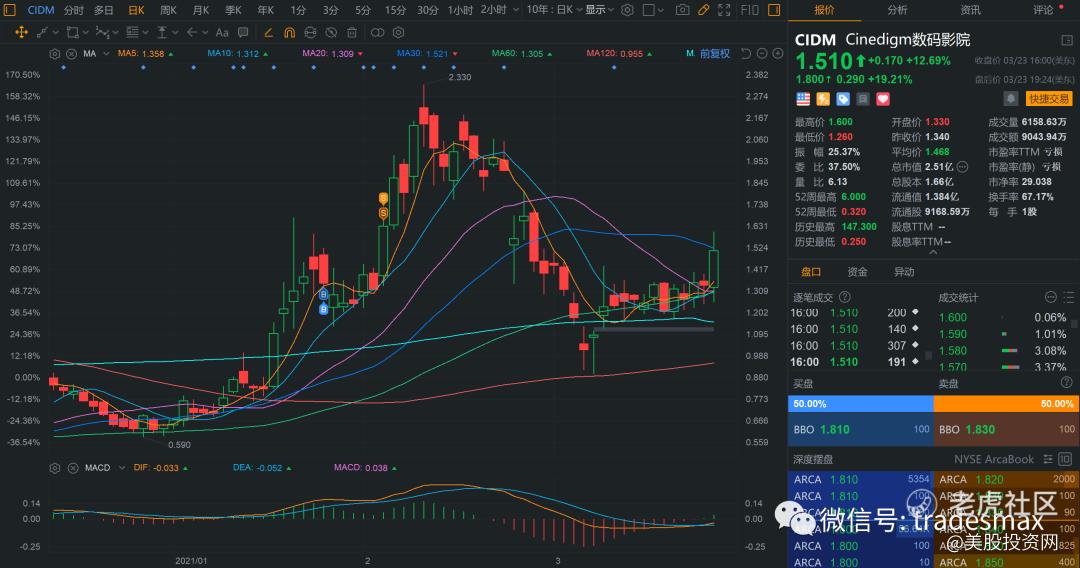
Task: Select the 周K weekly candlestick period
Action: (168, 10)
